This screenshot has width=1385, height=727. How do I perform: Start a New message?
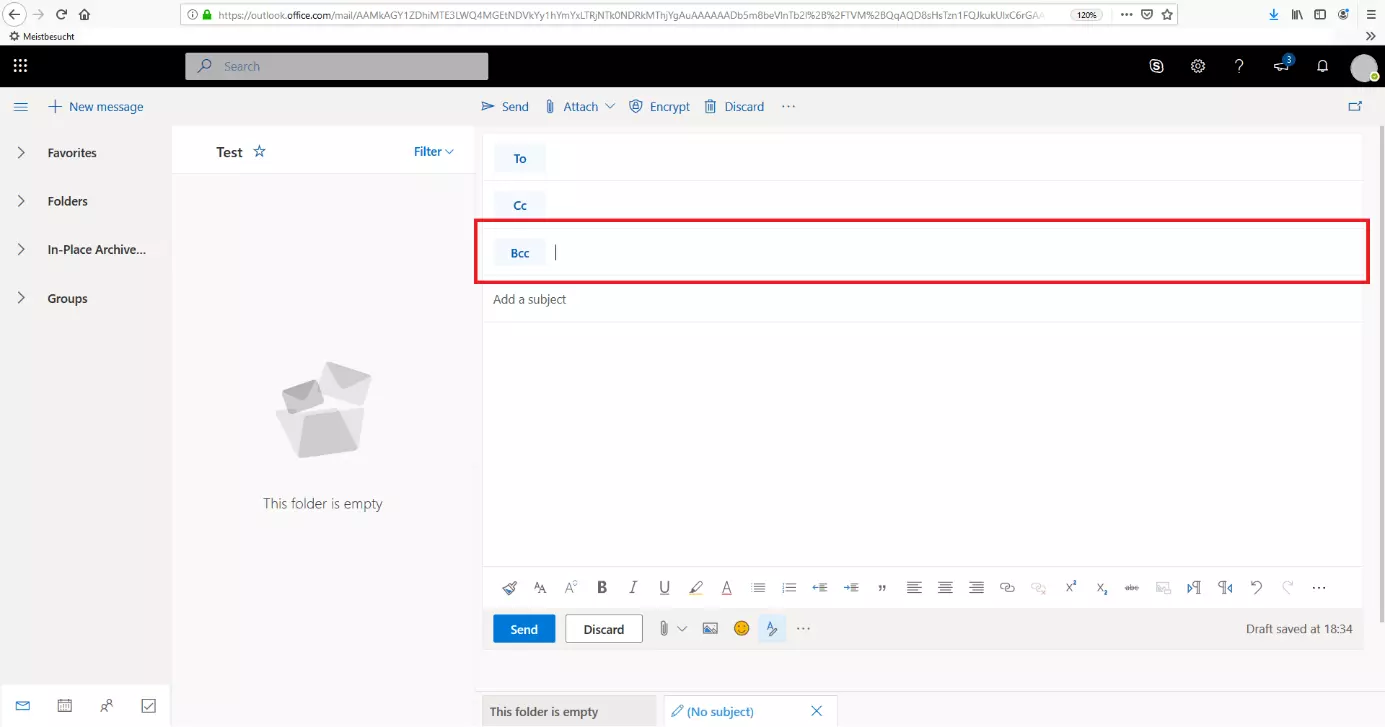pyautogui.click(x=96, y=106)
